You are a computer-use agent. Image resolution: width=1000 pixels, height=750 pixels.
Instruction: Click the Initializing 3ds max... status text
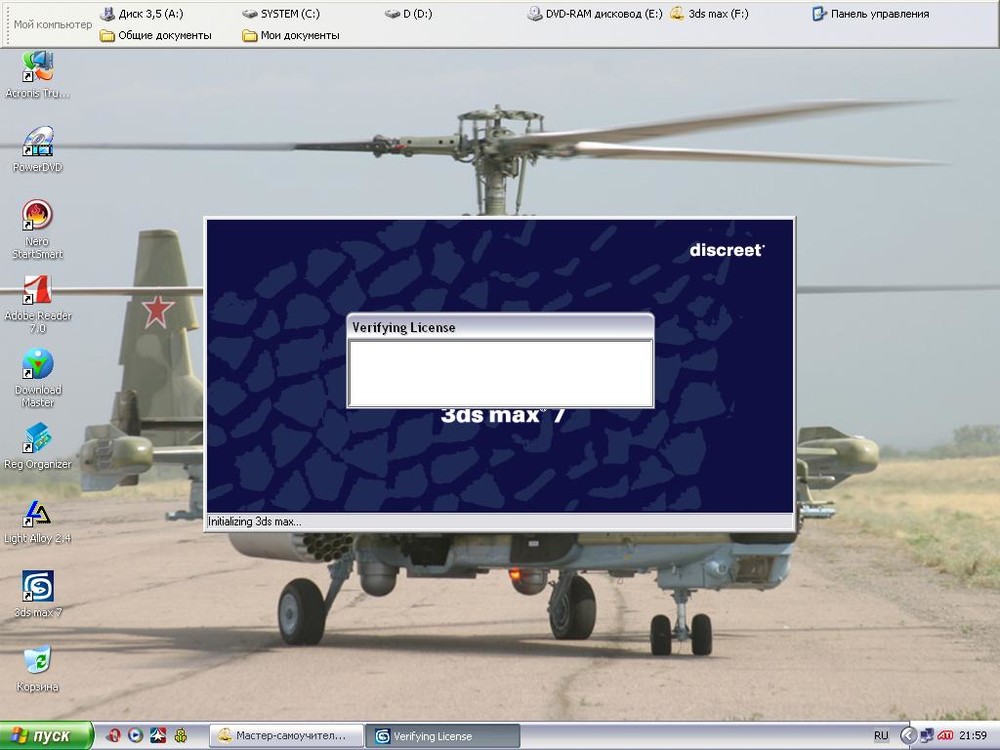[x=254, y=522]
